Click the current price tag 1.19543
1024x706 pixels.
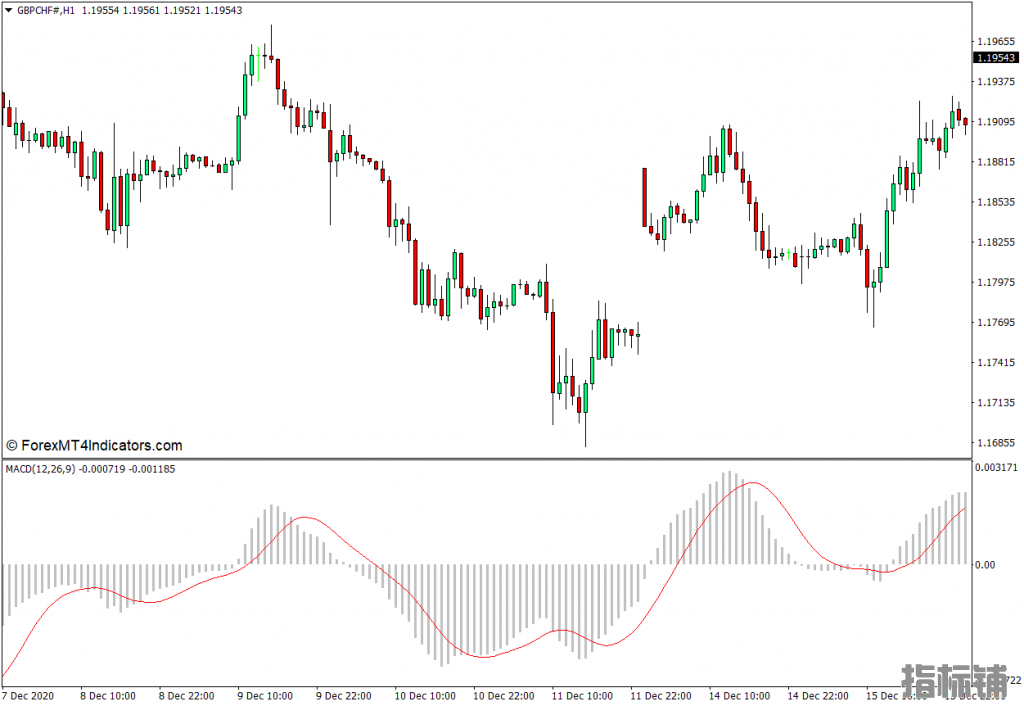pos(996,57)
